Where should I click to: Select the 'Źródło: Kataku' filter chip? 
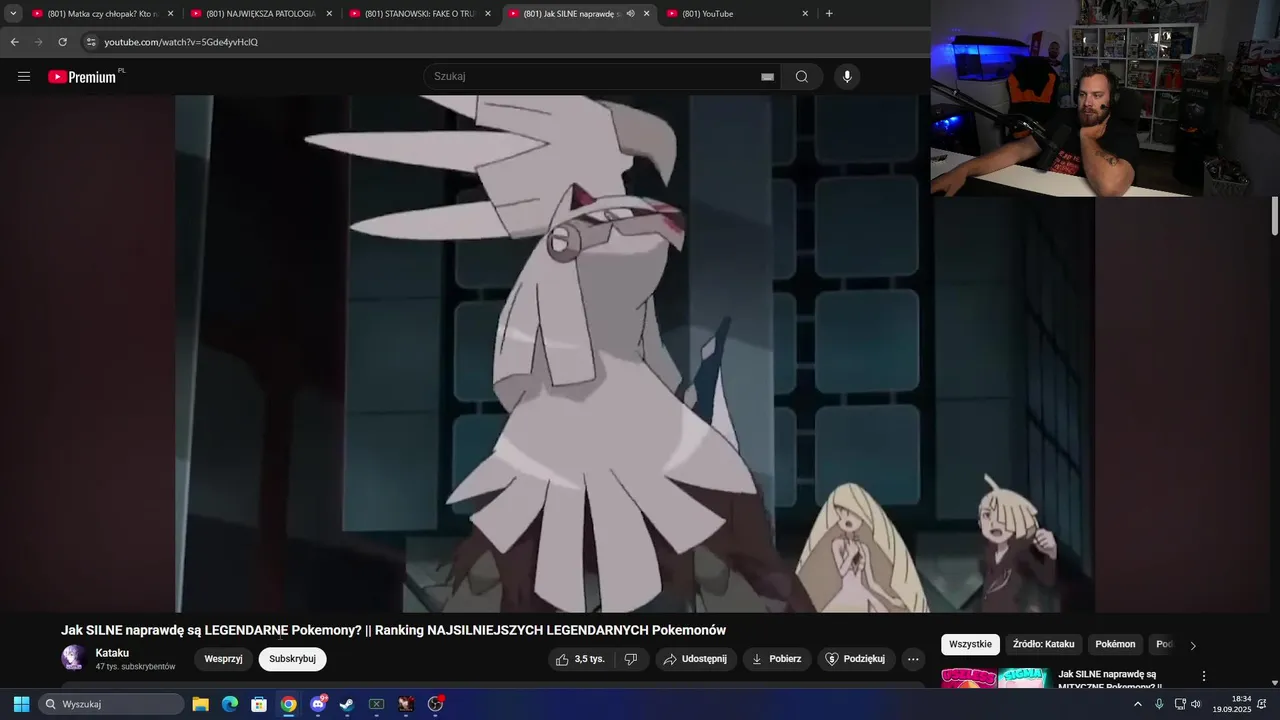coord(1043,645)
